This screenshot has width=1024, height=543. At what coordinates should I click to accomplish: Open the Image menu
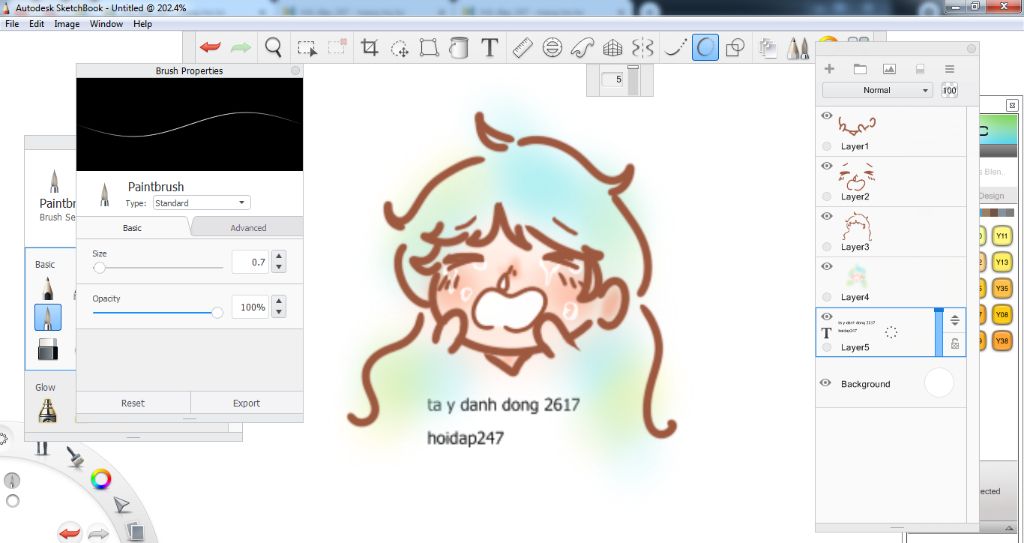point(67,24)
